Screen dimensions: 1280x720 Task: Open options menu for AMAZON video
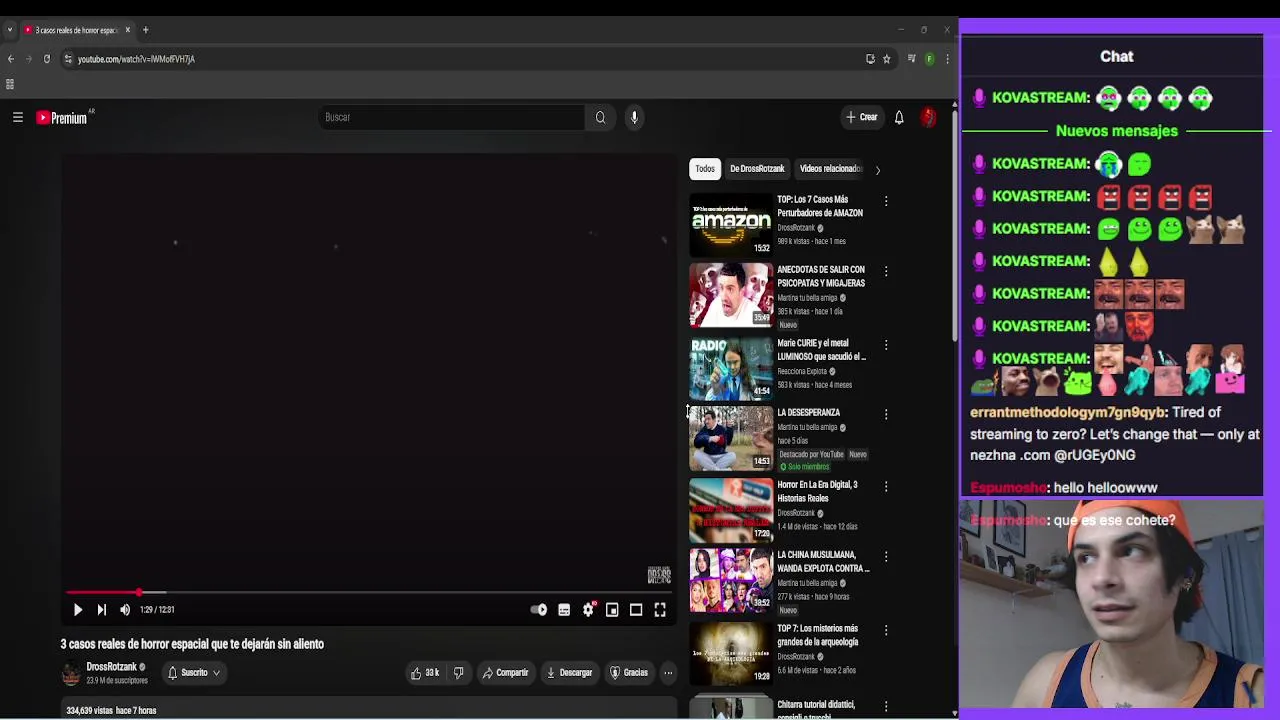pos(886,201)
